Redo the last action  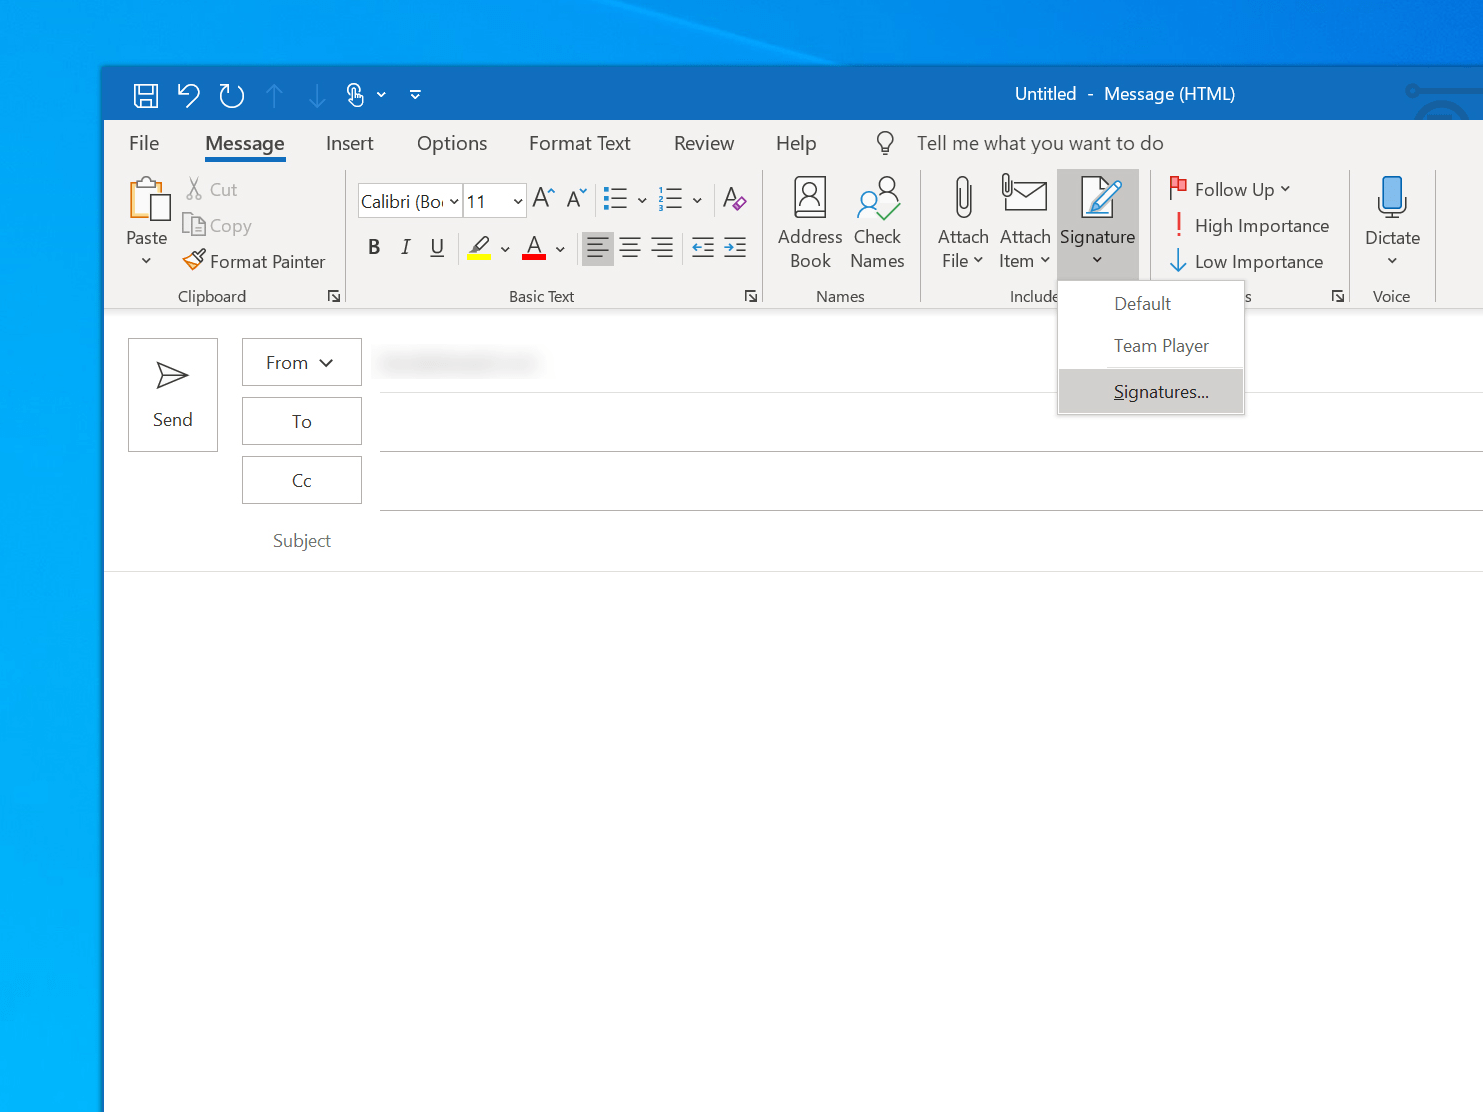232,95
